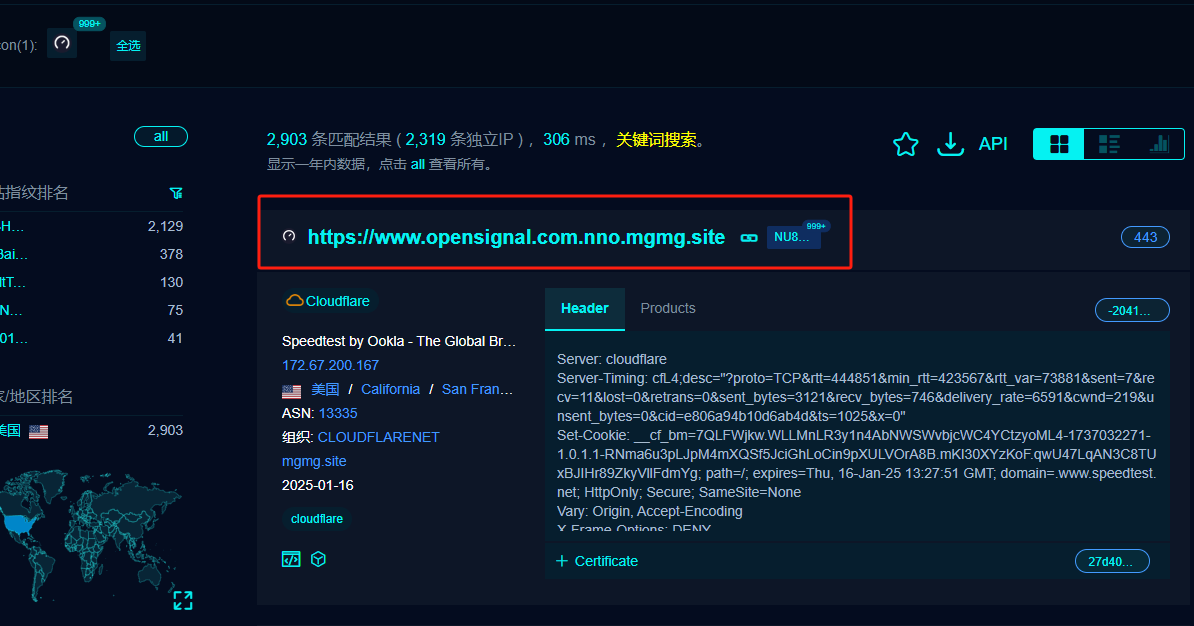Click the chain link icon after the URL
The height and width of the screenshot is (626, 1194).
(x=749, y=238)
